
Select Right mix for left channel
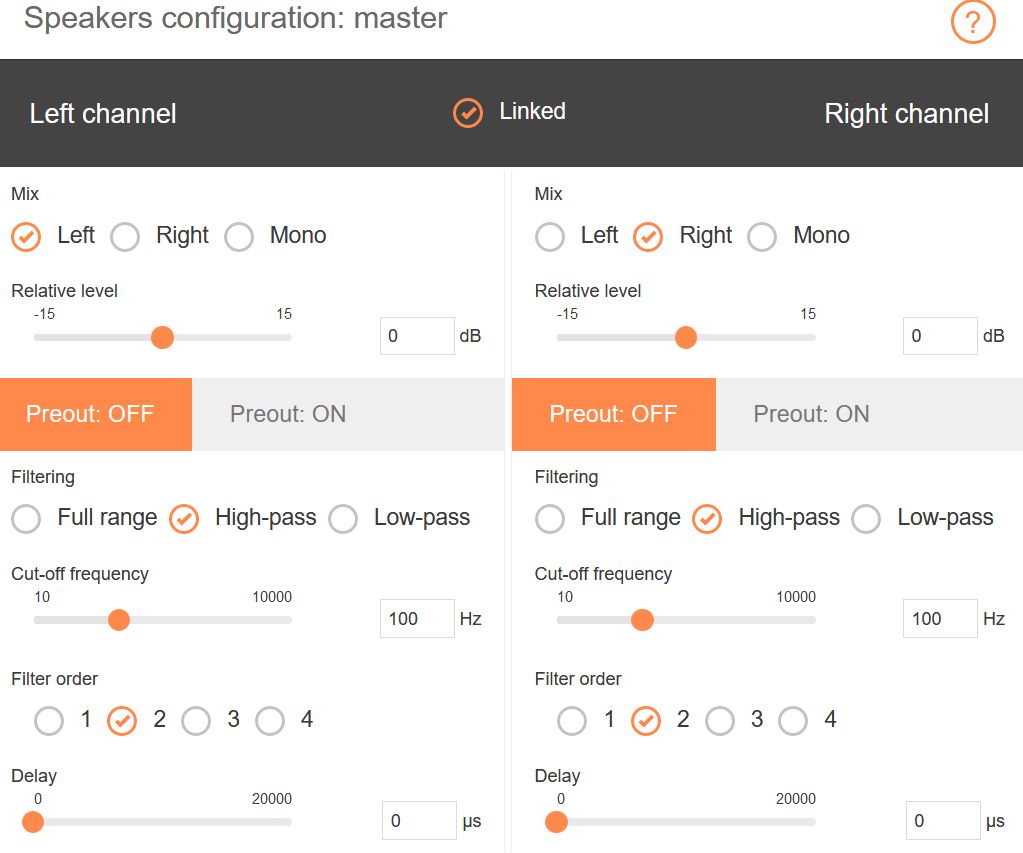tap(125, 237)
